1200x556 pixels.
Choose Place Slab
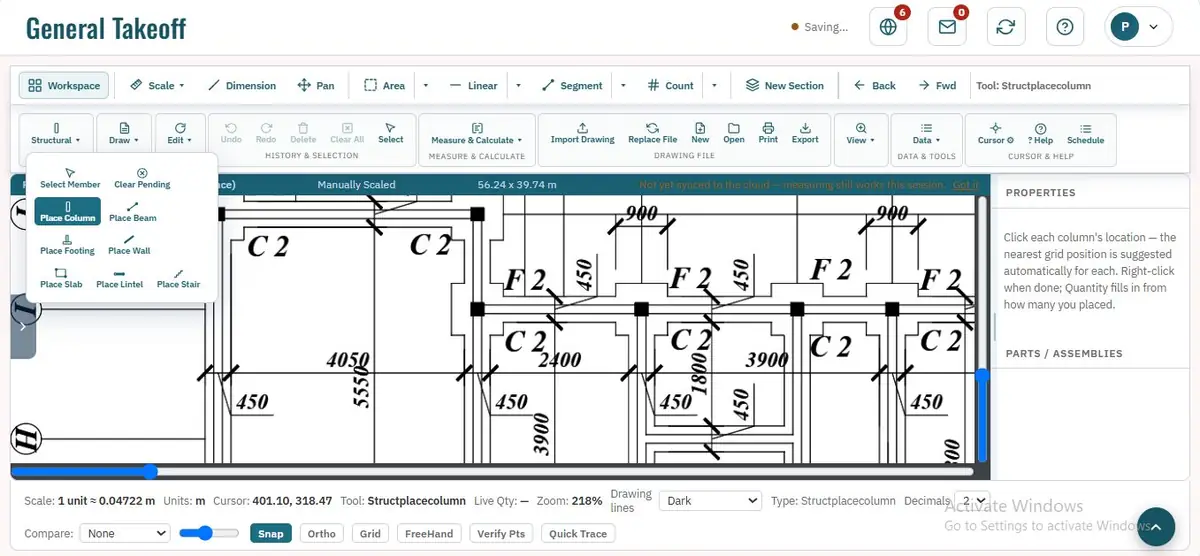[61, 278]
